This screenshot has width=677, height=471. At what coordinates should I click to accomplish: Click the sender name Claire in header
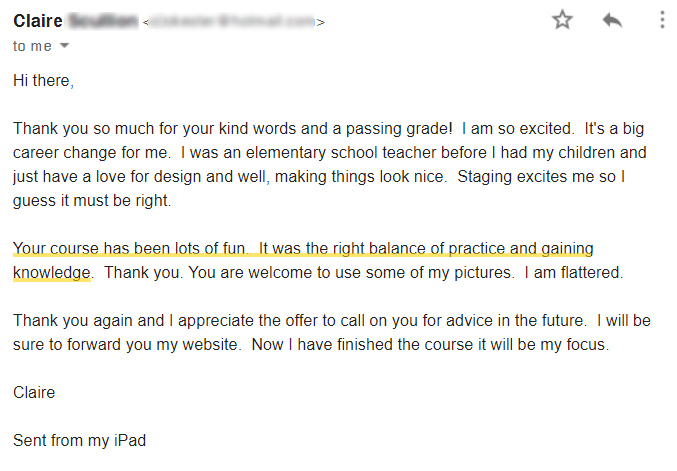(38, 21)
